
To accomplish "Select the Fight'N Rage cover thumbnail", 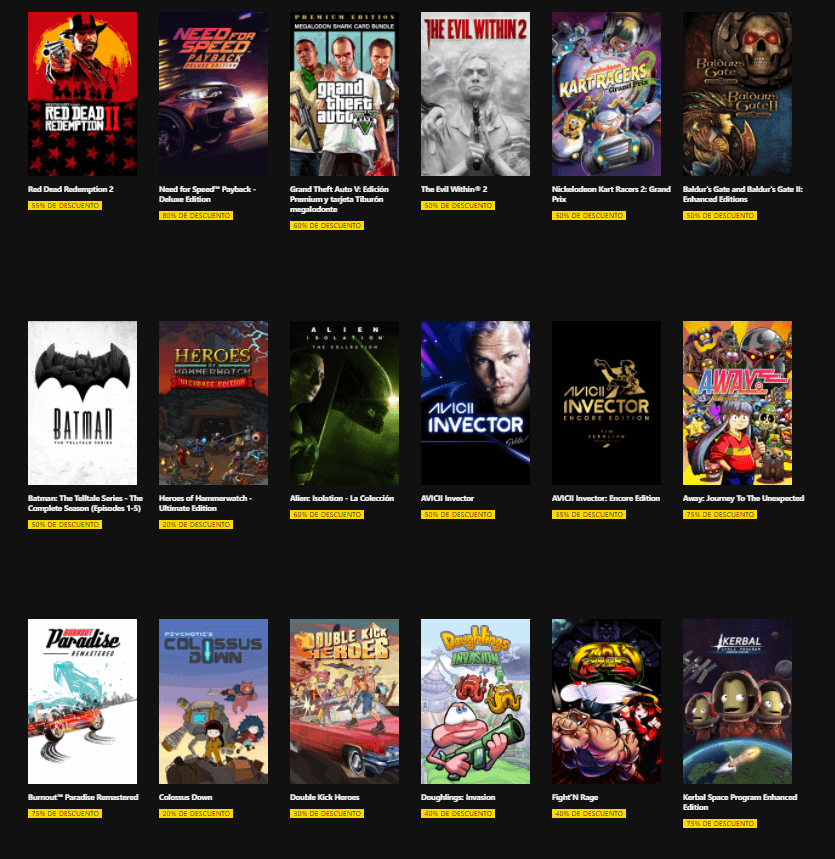I will [x=606, y=701].
